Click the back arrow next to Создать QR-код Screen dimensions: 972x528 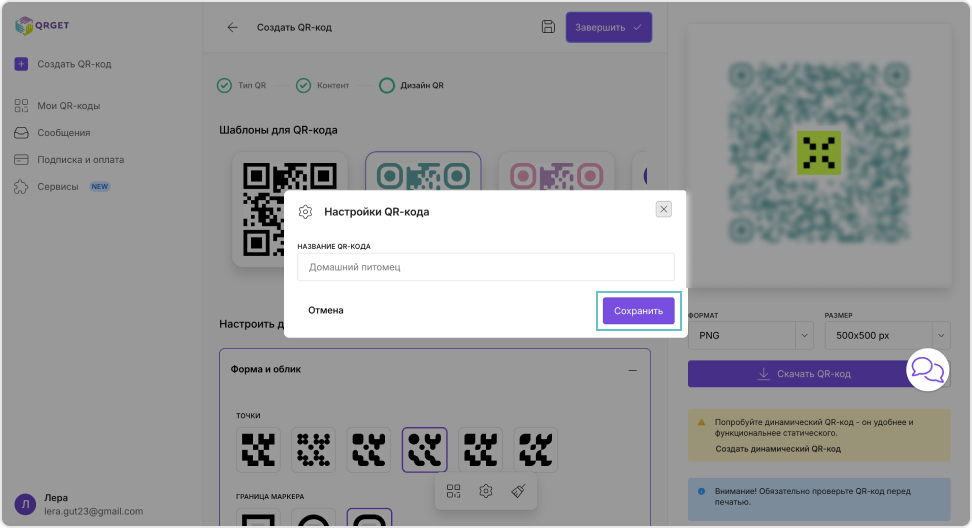[x=233, y=27]
